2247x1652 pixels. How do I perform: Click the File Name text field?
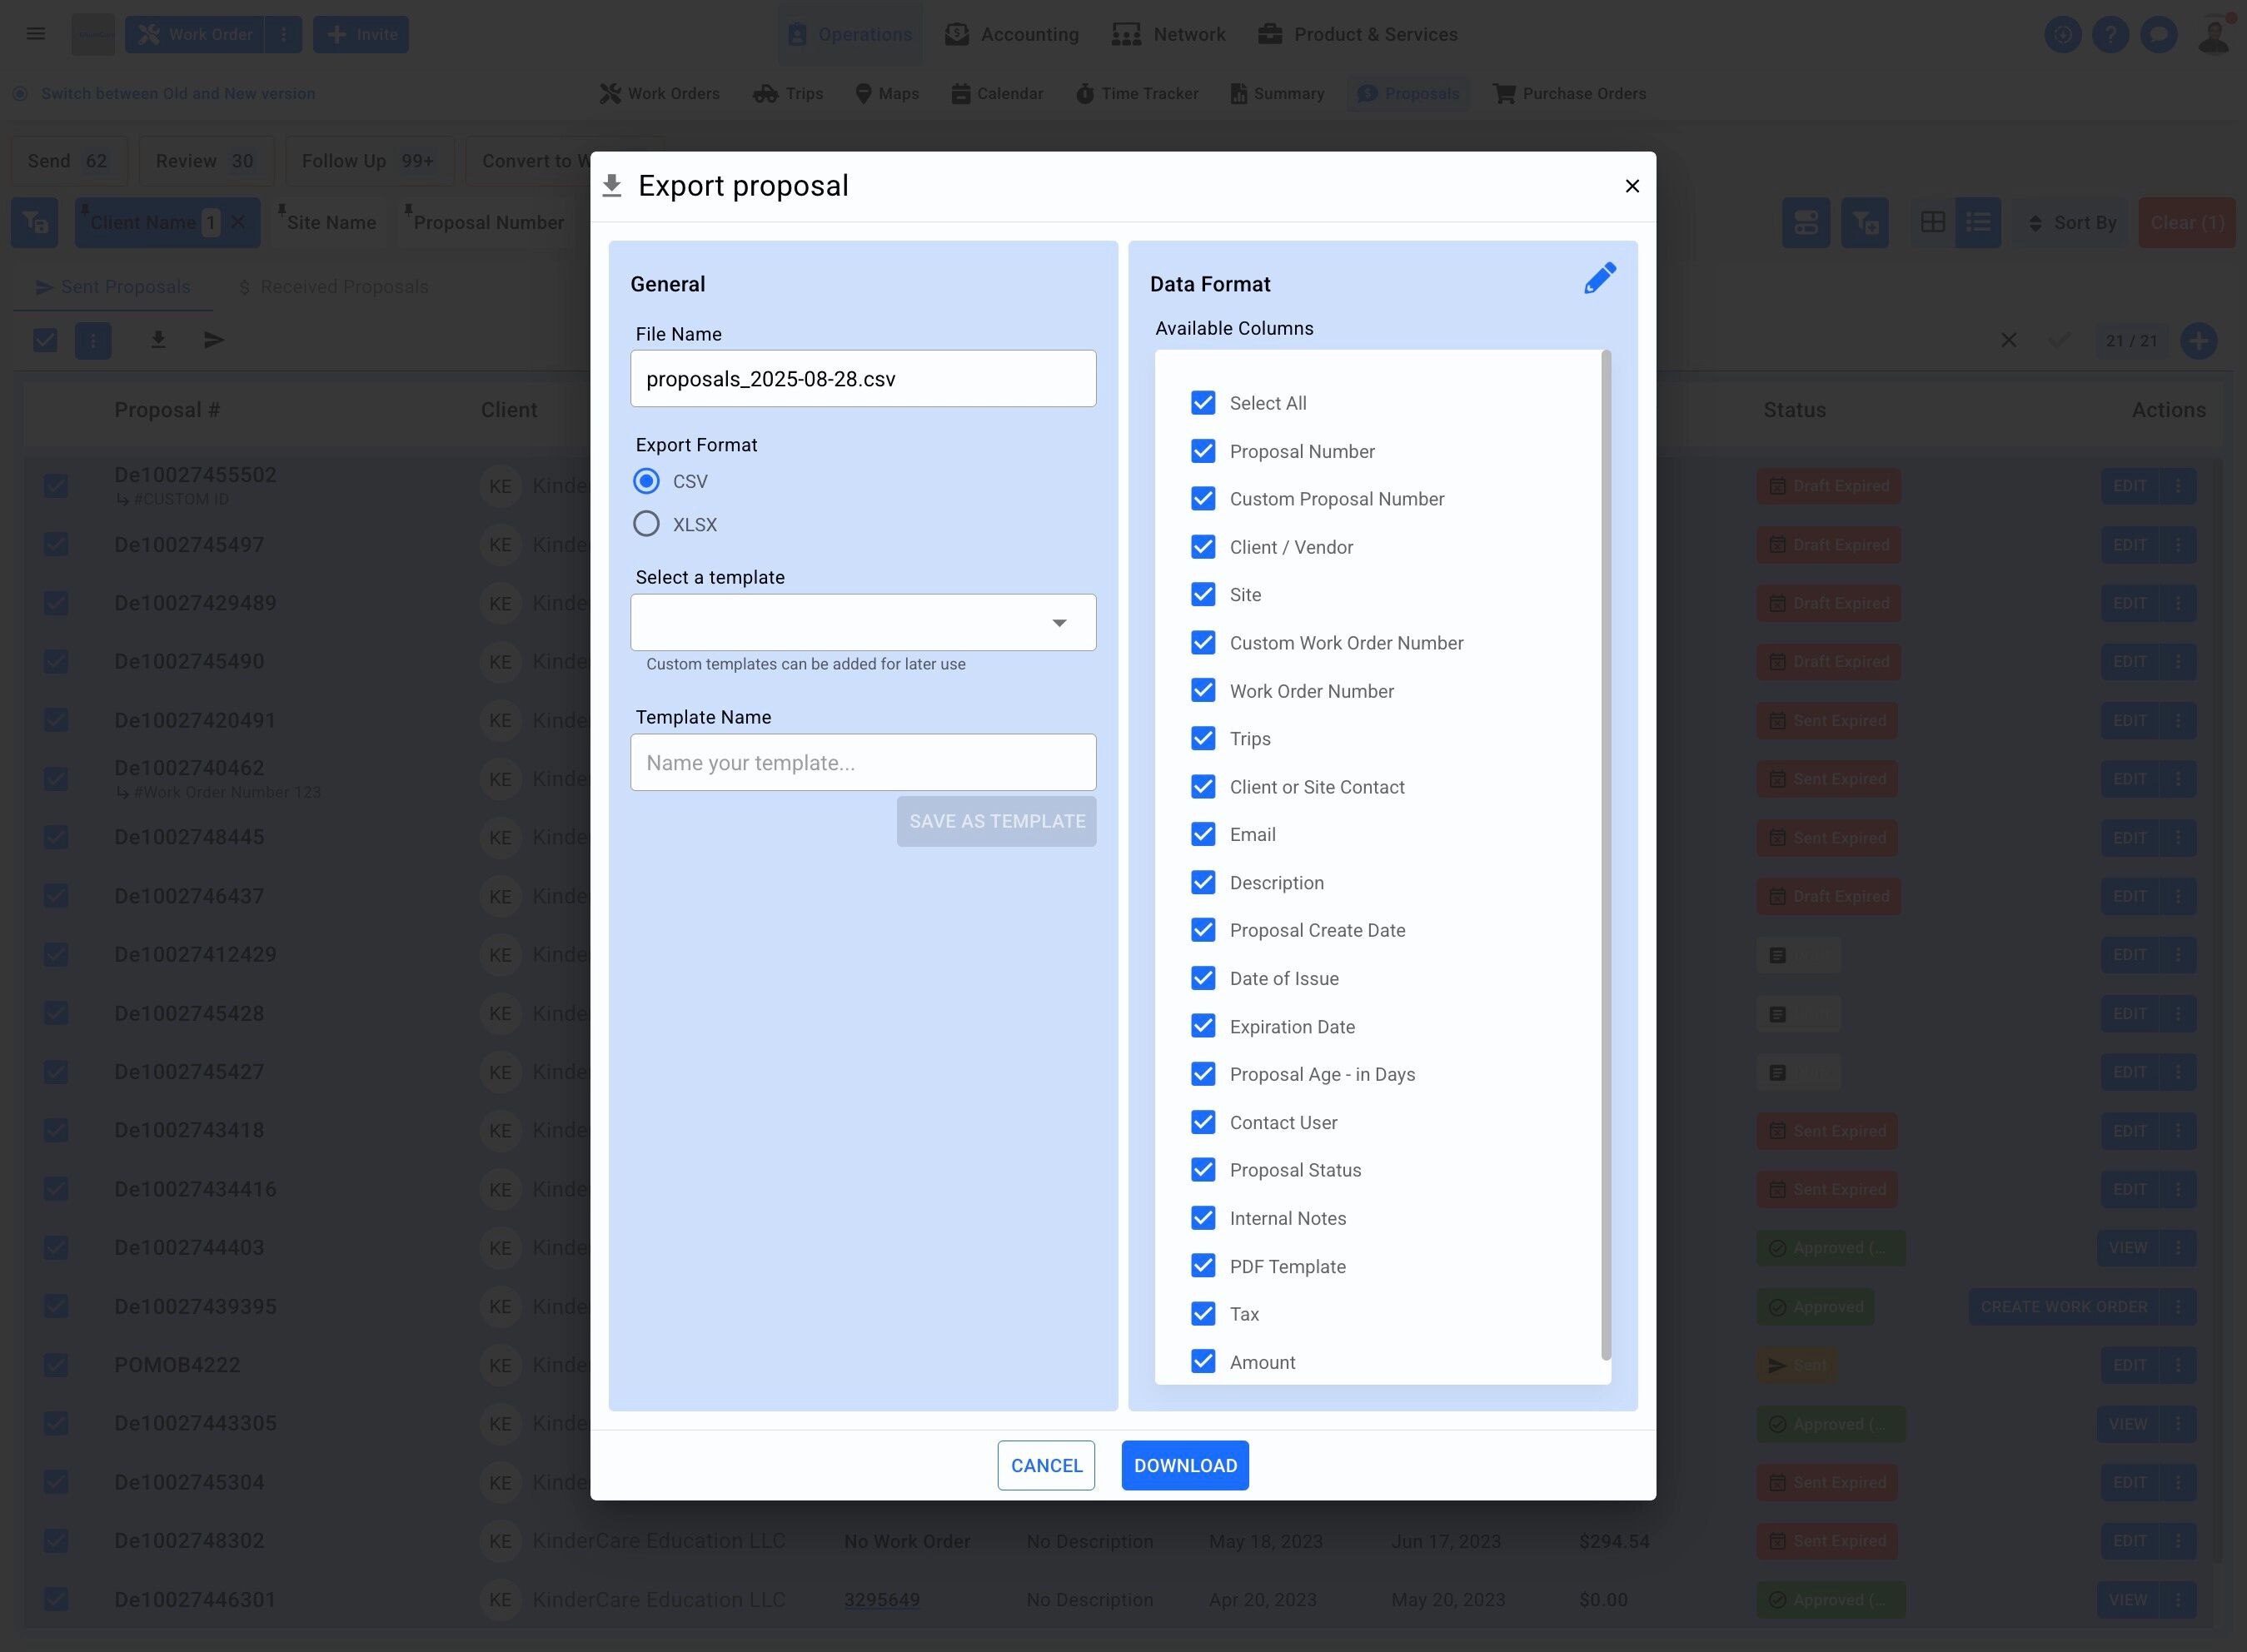862,379
